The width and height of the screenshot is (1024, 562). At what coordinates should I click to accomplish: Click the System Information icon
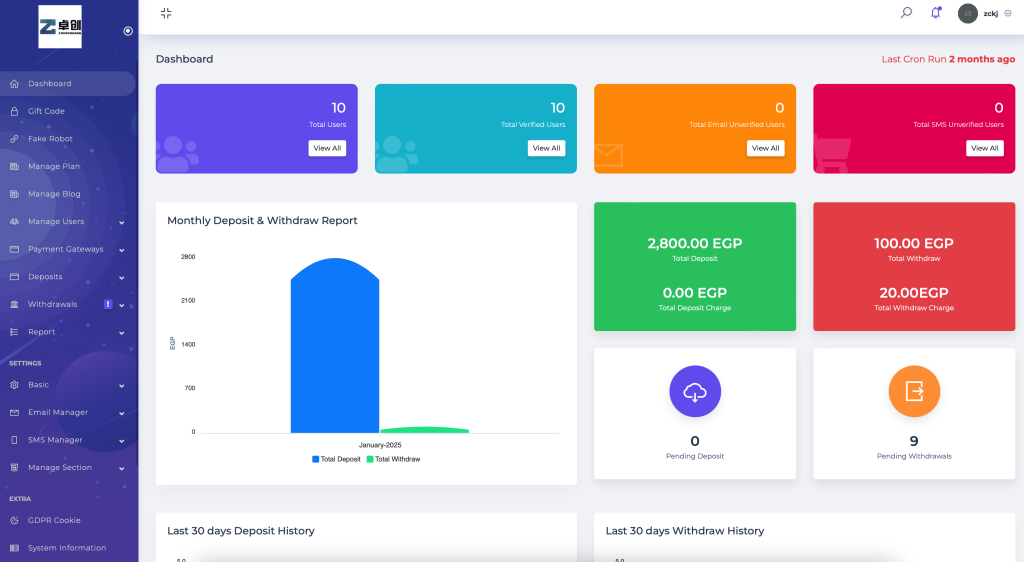(x=14, y=548)
